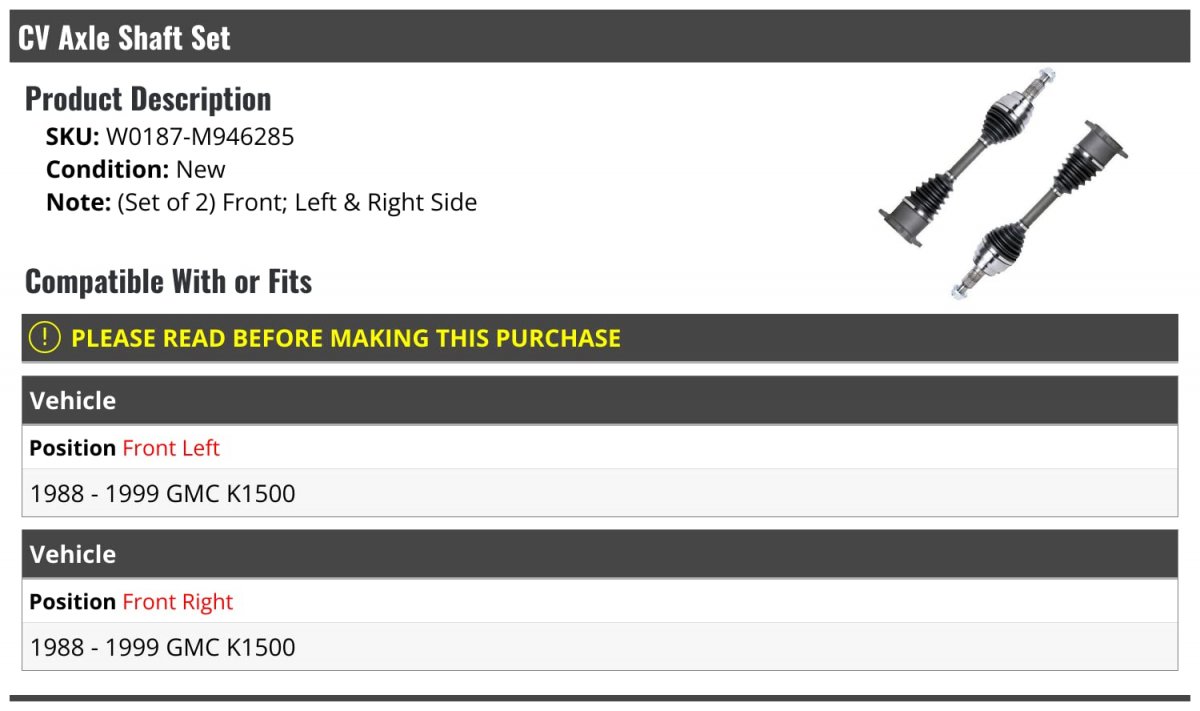Screen dimensions: 1200x711
Task: Select the 1988 - 1999 GMC K1500 row under Front Right
Action: coord(600,647)
